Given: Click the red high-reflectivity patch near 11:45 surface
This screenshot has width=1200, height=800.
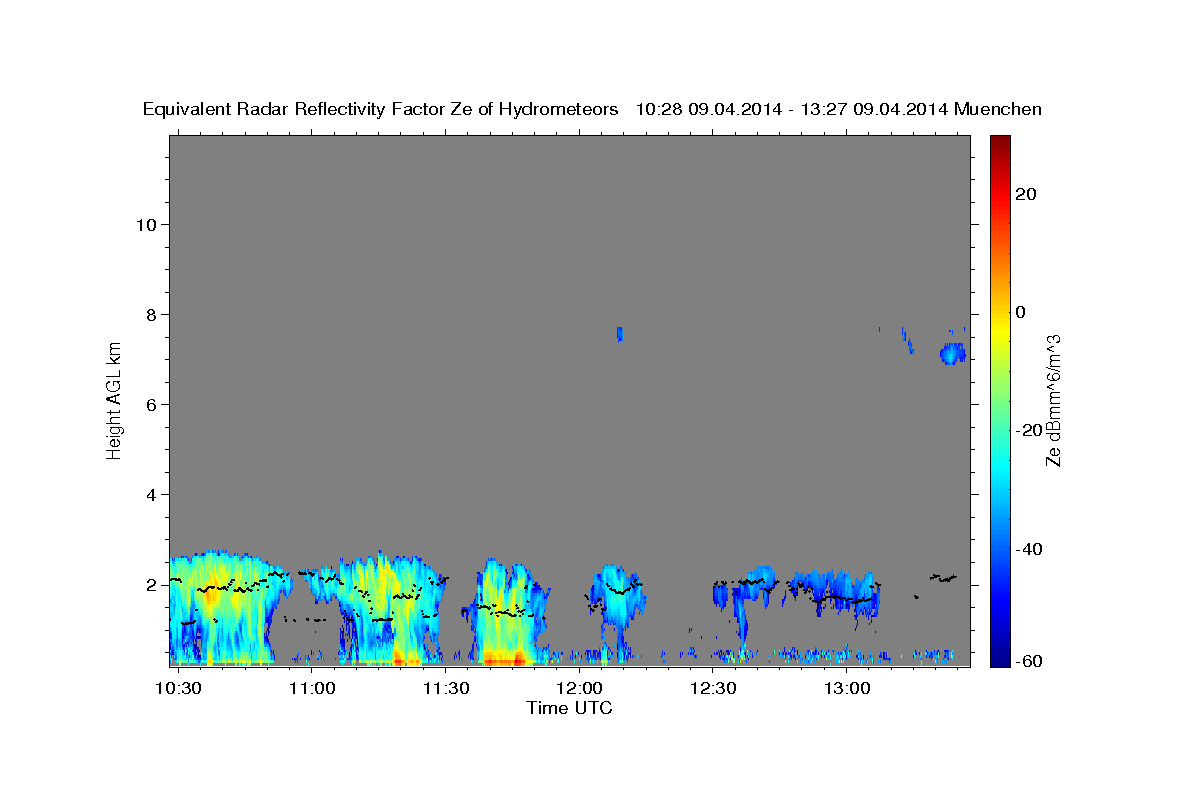Looking at the screenshot, I should 505,658.
